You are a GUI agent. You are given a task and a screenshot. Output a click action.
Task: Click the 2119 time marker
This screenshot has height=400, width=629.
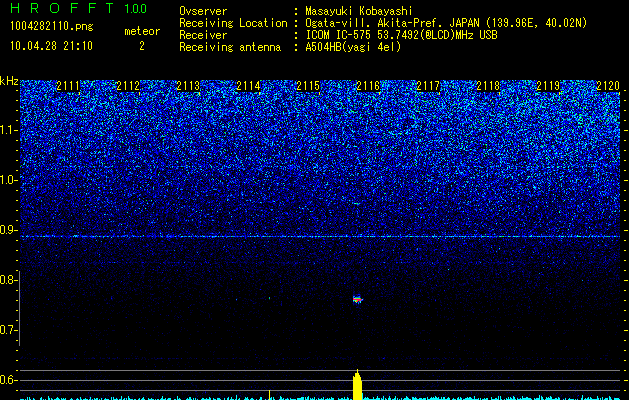[548, 86]
